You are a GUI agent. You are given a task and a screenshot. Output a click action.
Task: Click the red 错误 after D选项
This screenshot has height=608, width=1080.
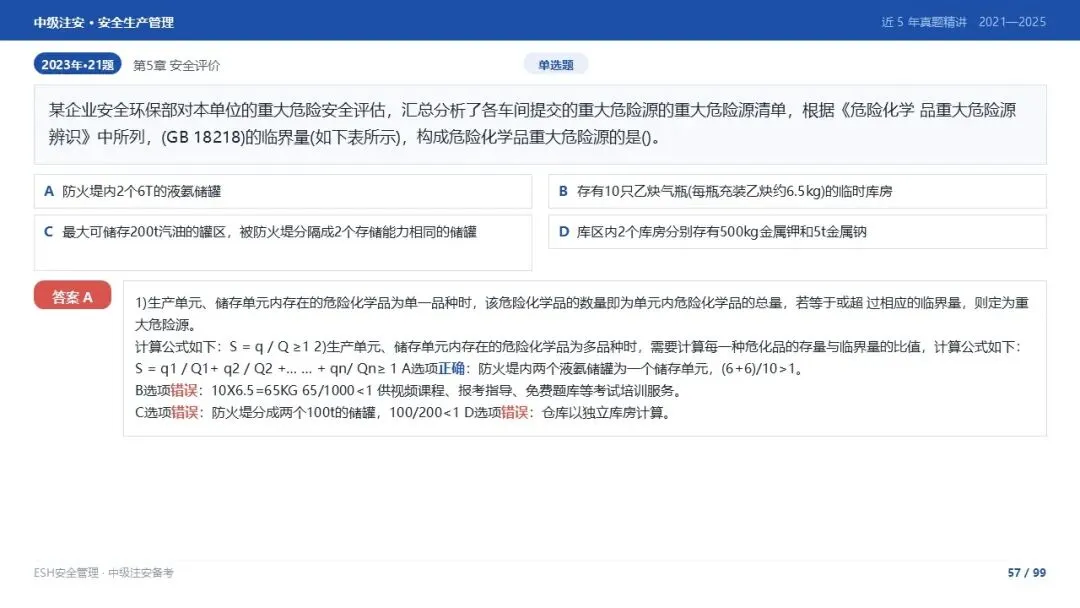tap(515, 412)
